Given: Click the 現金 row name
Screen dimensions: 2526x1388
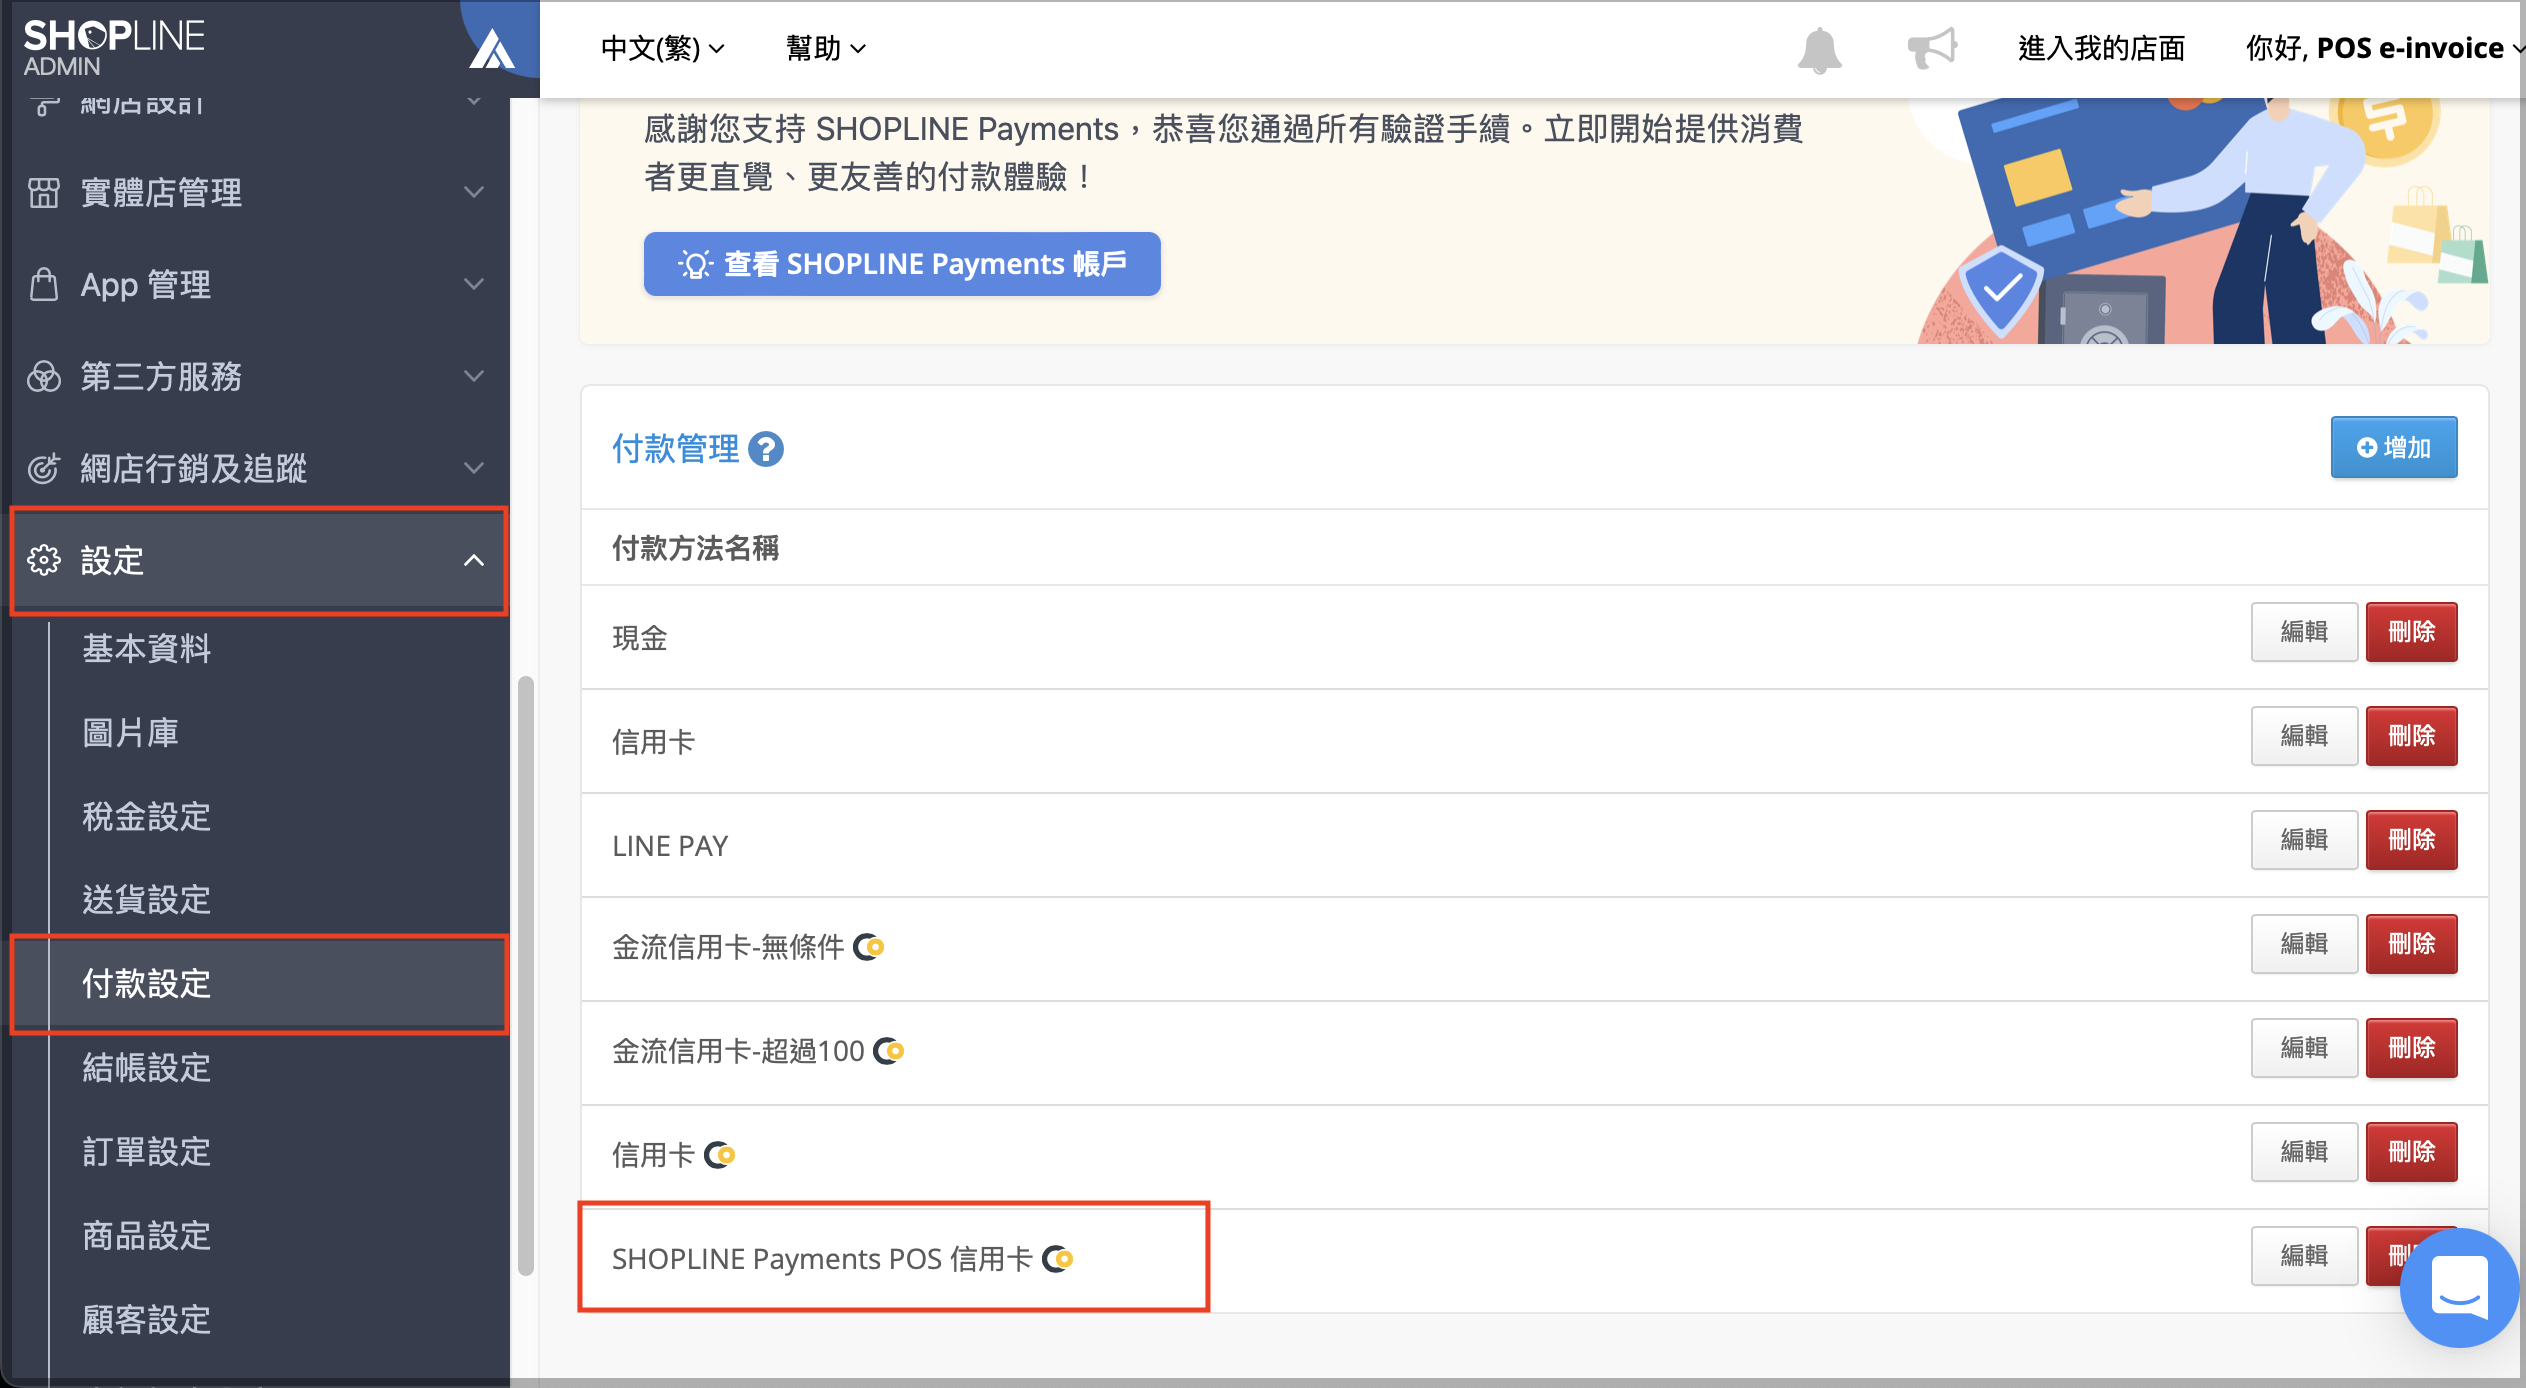Looking at the screenshot, I should 640,638.
